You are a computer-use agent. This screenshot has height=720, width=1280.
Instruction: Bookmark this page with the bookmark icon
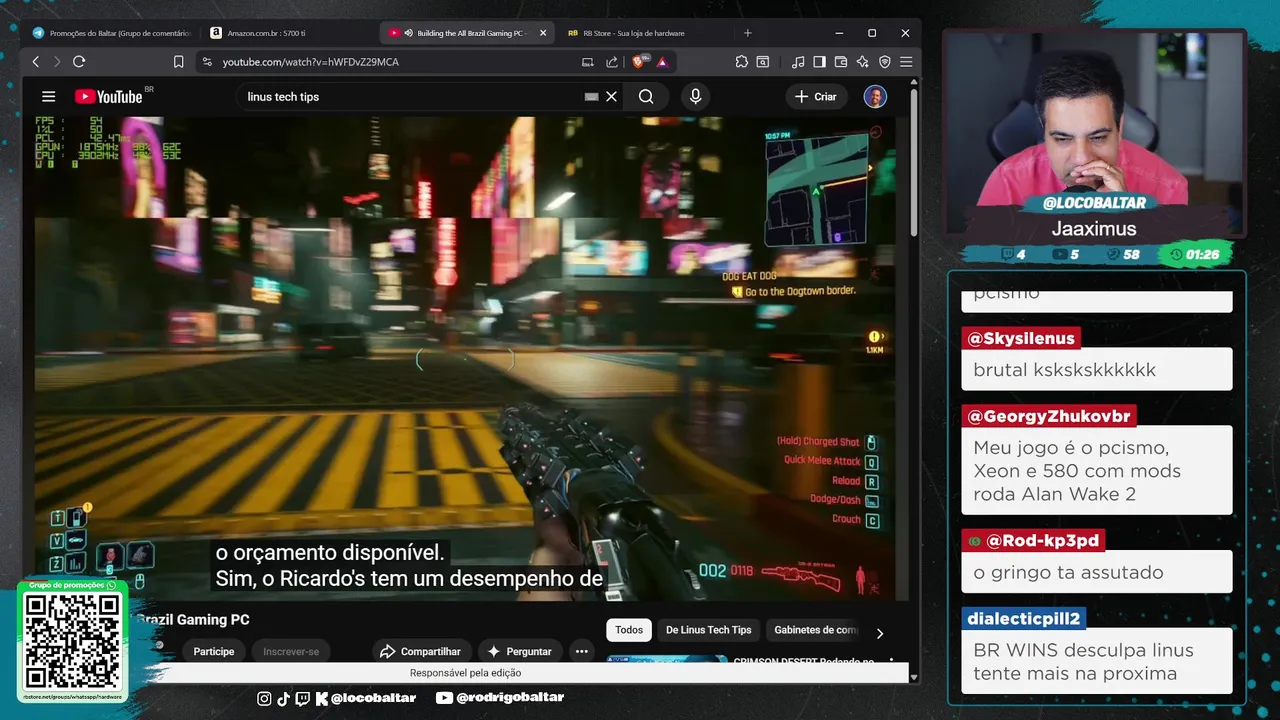click(178, 62)
